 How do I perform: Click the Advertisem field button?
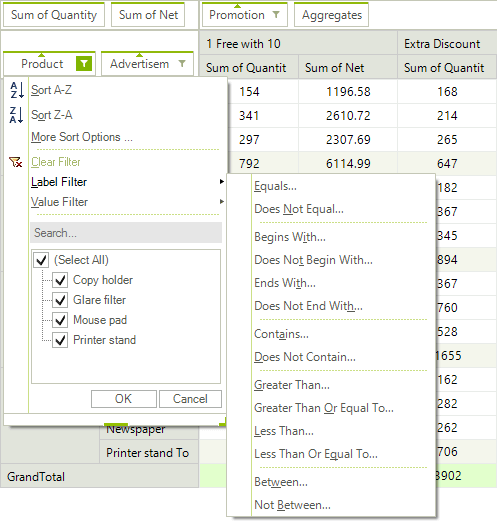tap(147, 63)
